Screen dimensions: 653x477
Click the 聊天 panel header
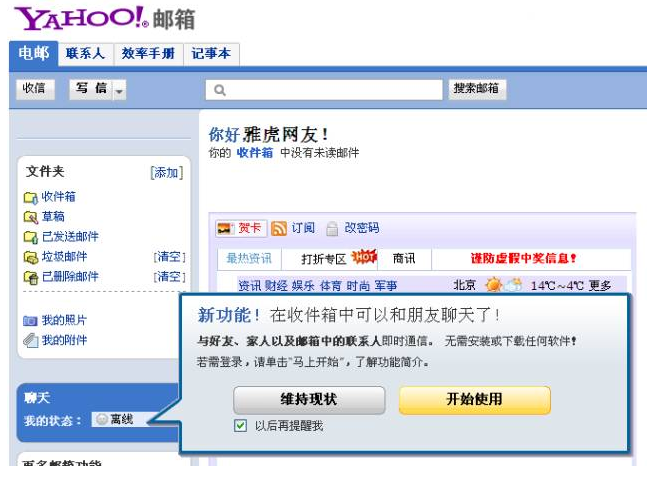click(37, 398)
